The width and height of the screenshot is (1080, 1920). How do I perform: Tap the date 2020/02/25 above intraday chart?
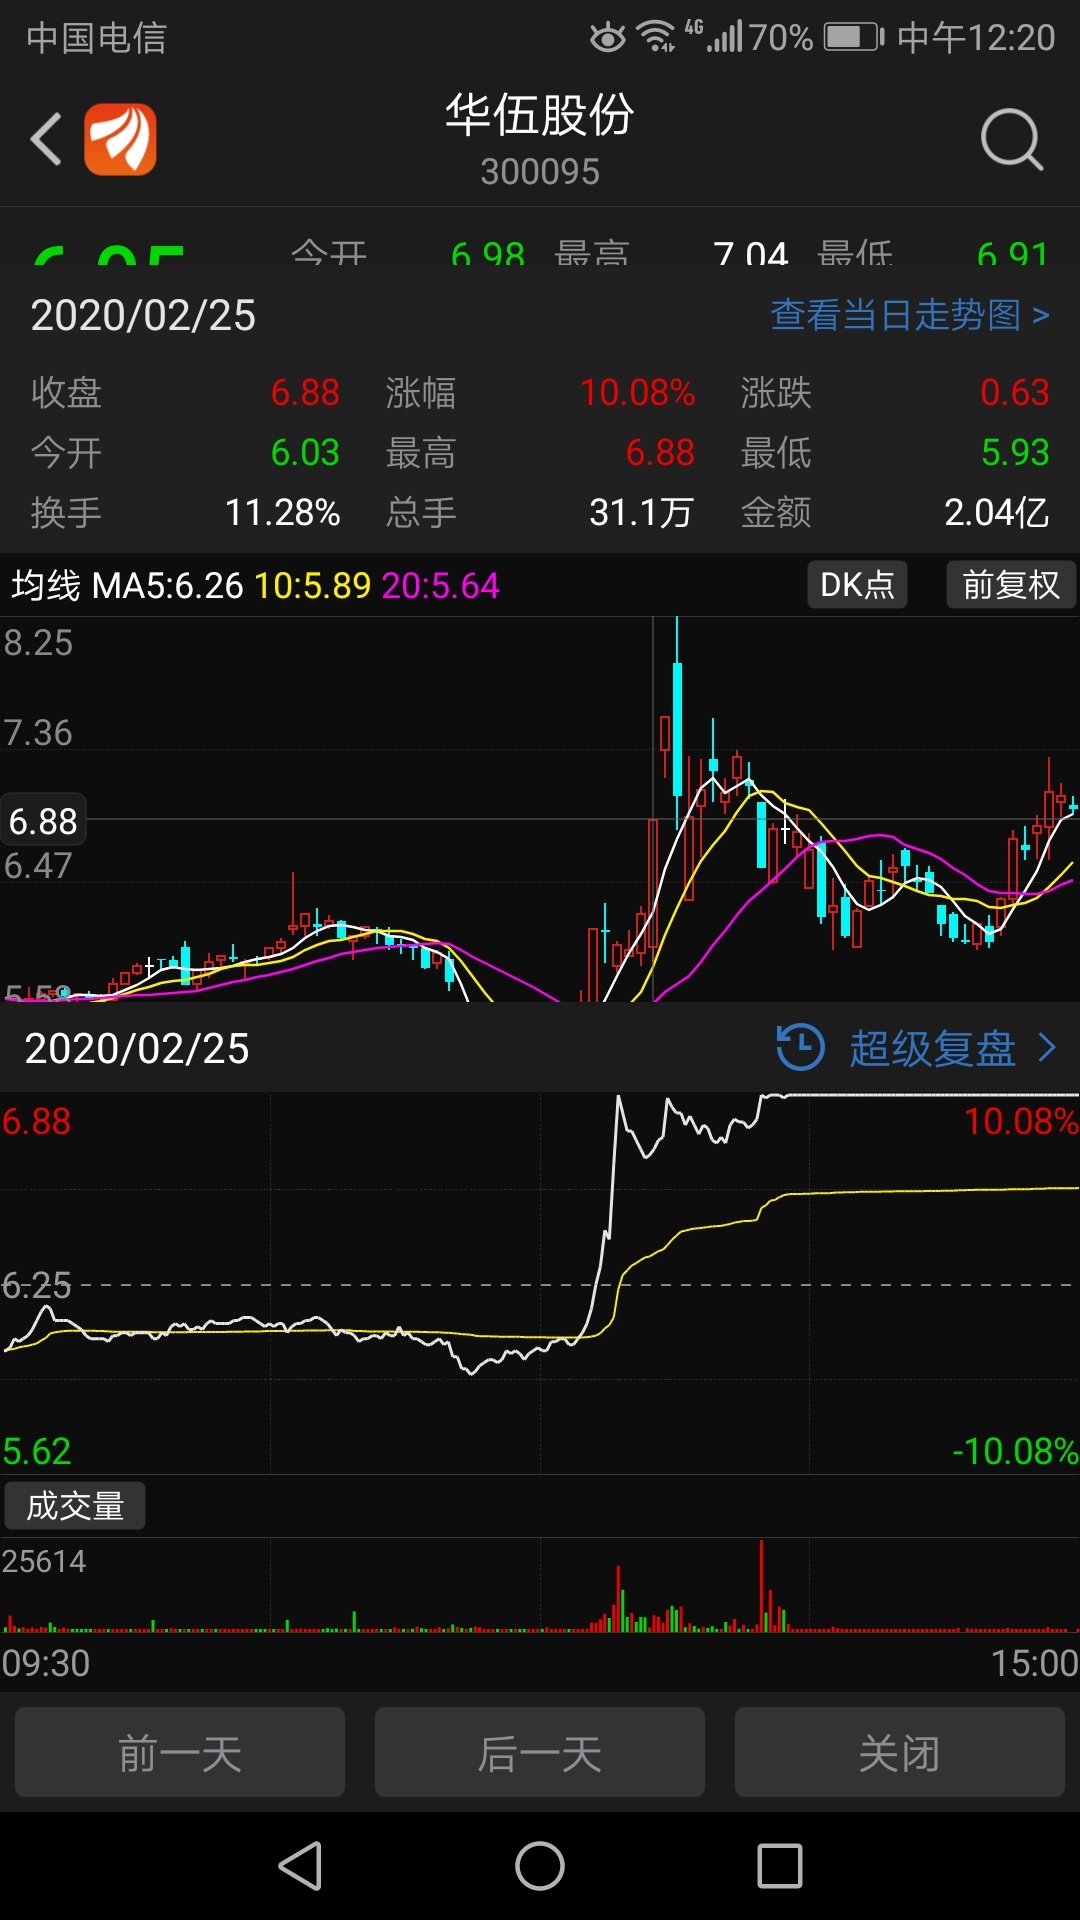point(137,1049)
